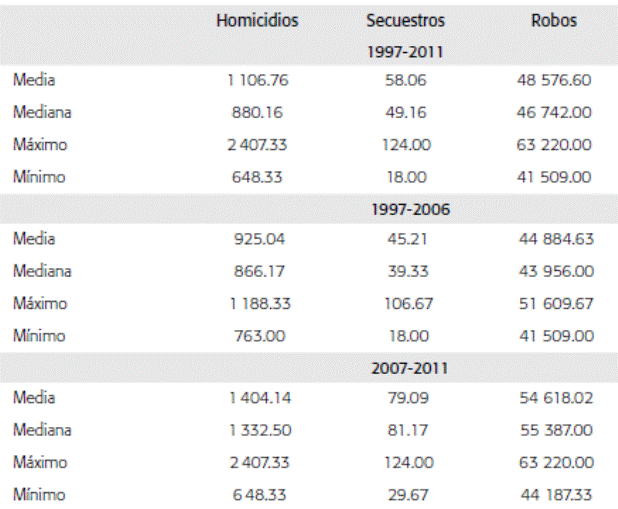Select the Robos value 46 742.00
The width and height of the screenshot is (618, 509).
click(x=553, y=112)
